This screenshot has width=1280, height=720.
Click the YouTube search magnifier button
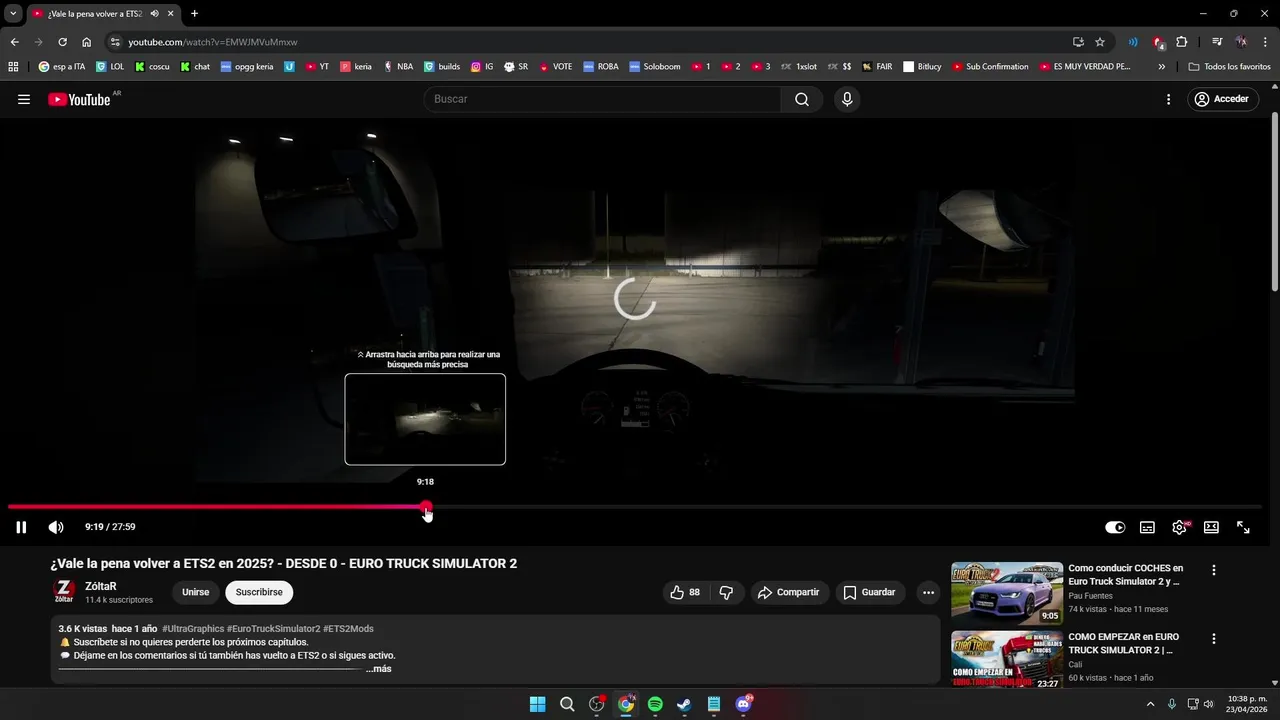(802, 99)
